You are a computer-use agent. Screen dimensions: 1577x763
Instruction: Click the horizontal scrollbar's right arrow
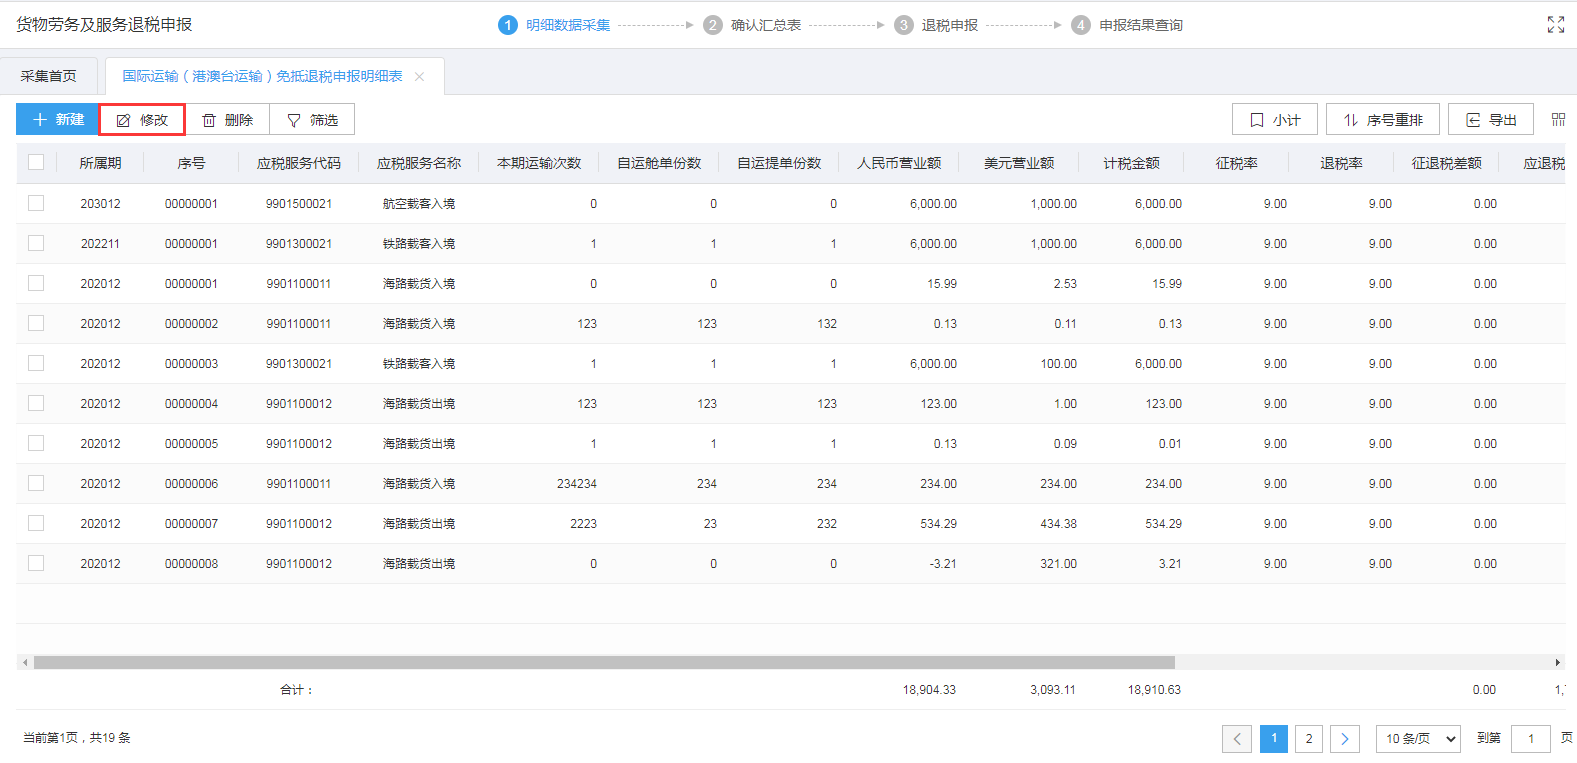click(1557, 662)
